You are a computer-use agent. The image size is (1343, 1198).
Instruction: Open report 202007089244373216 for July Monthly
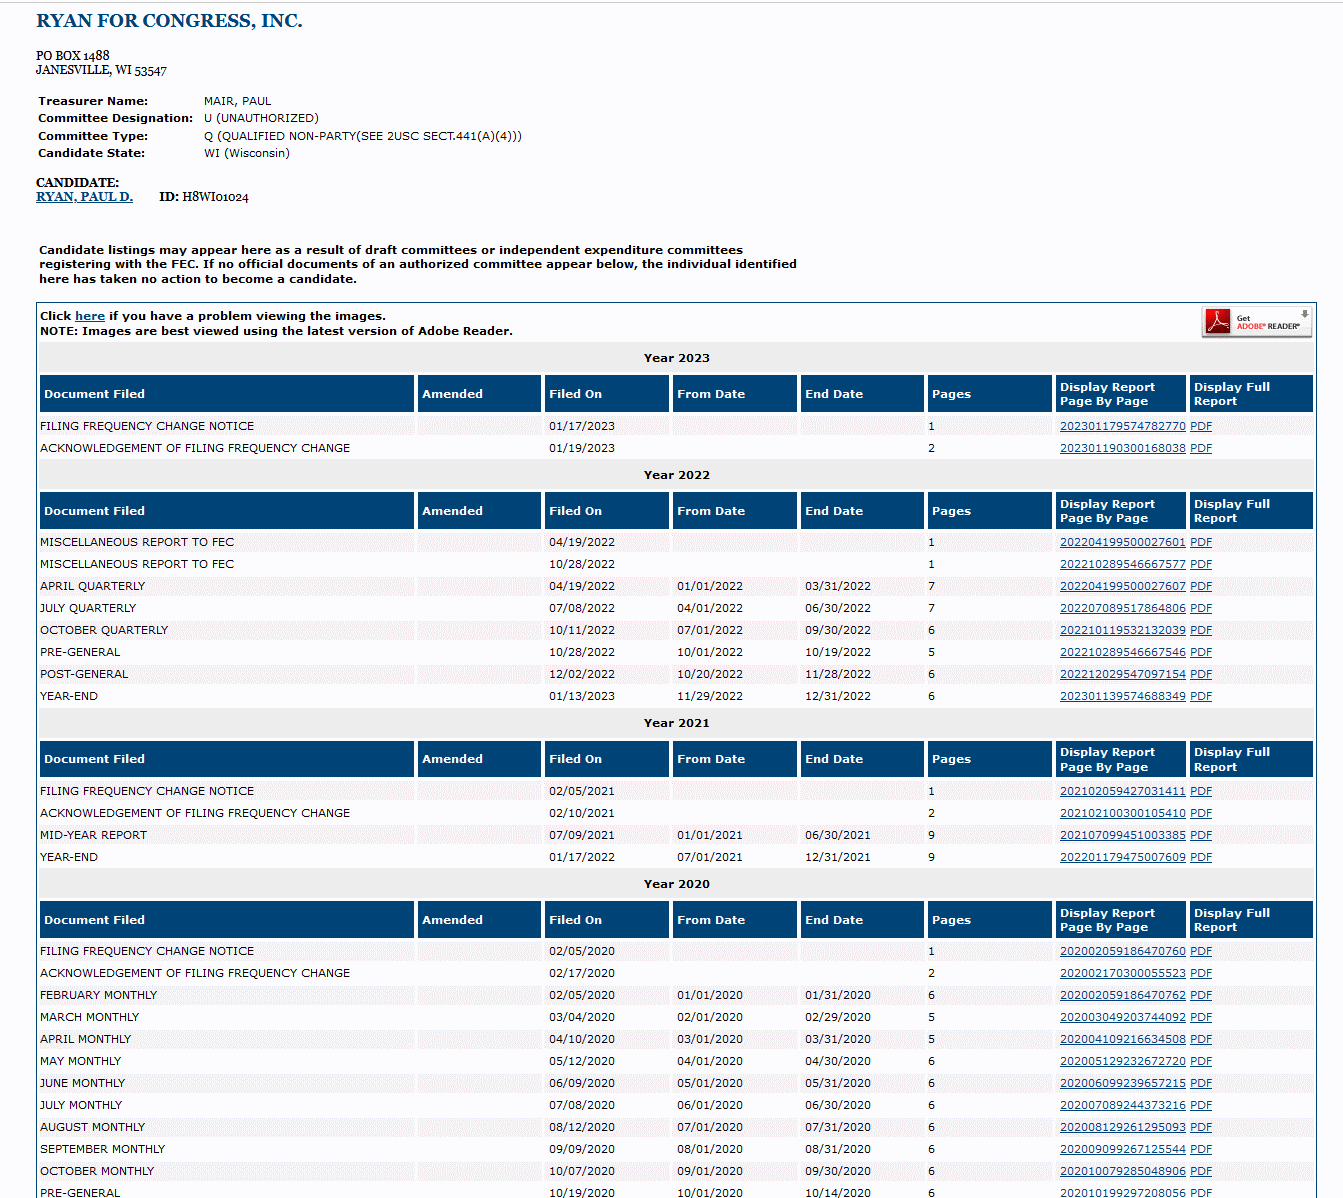(1122, 1105)
